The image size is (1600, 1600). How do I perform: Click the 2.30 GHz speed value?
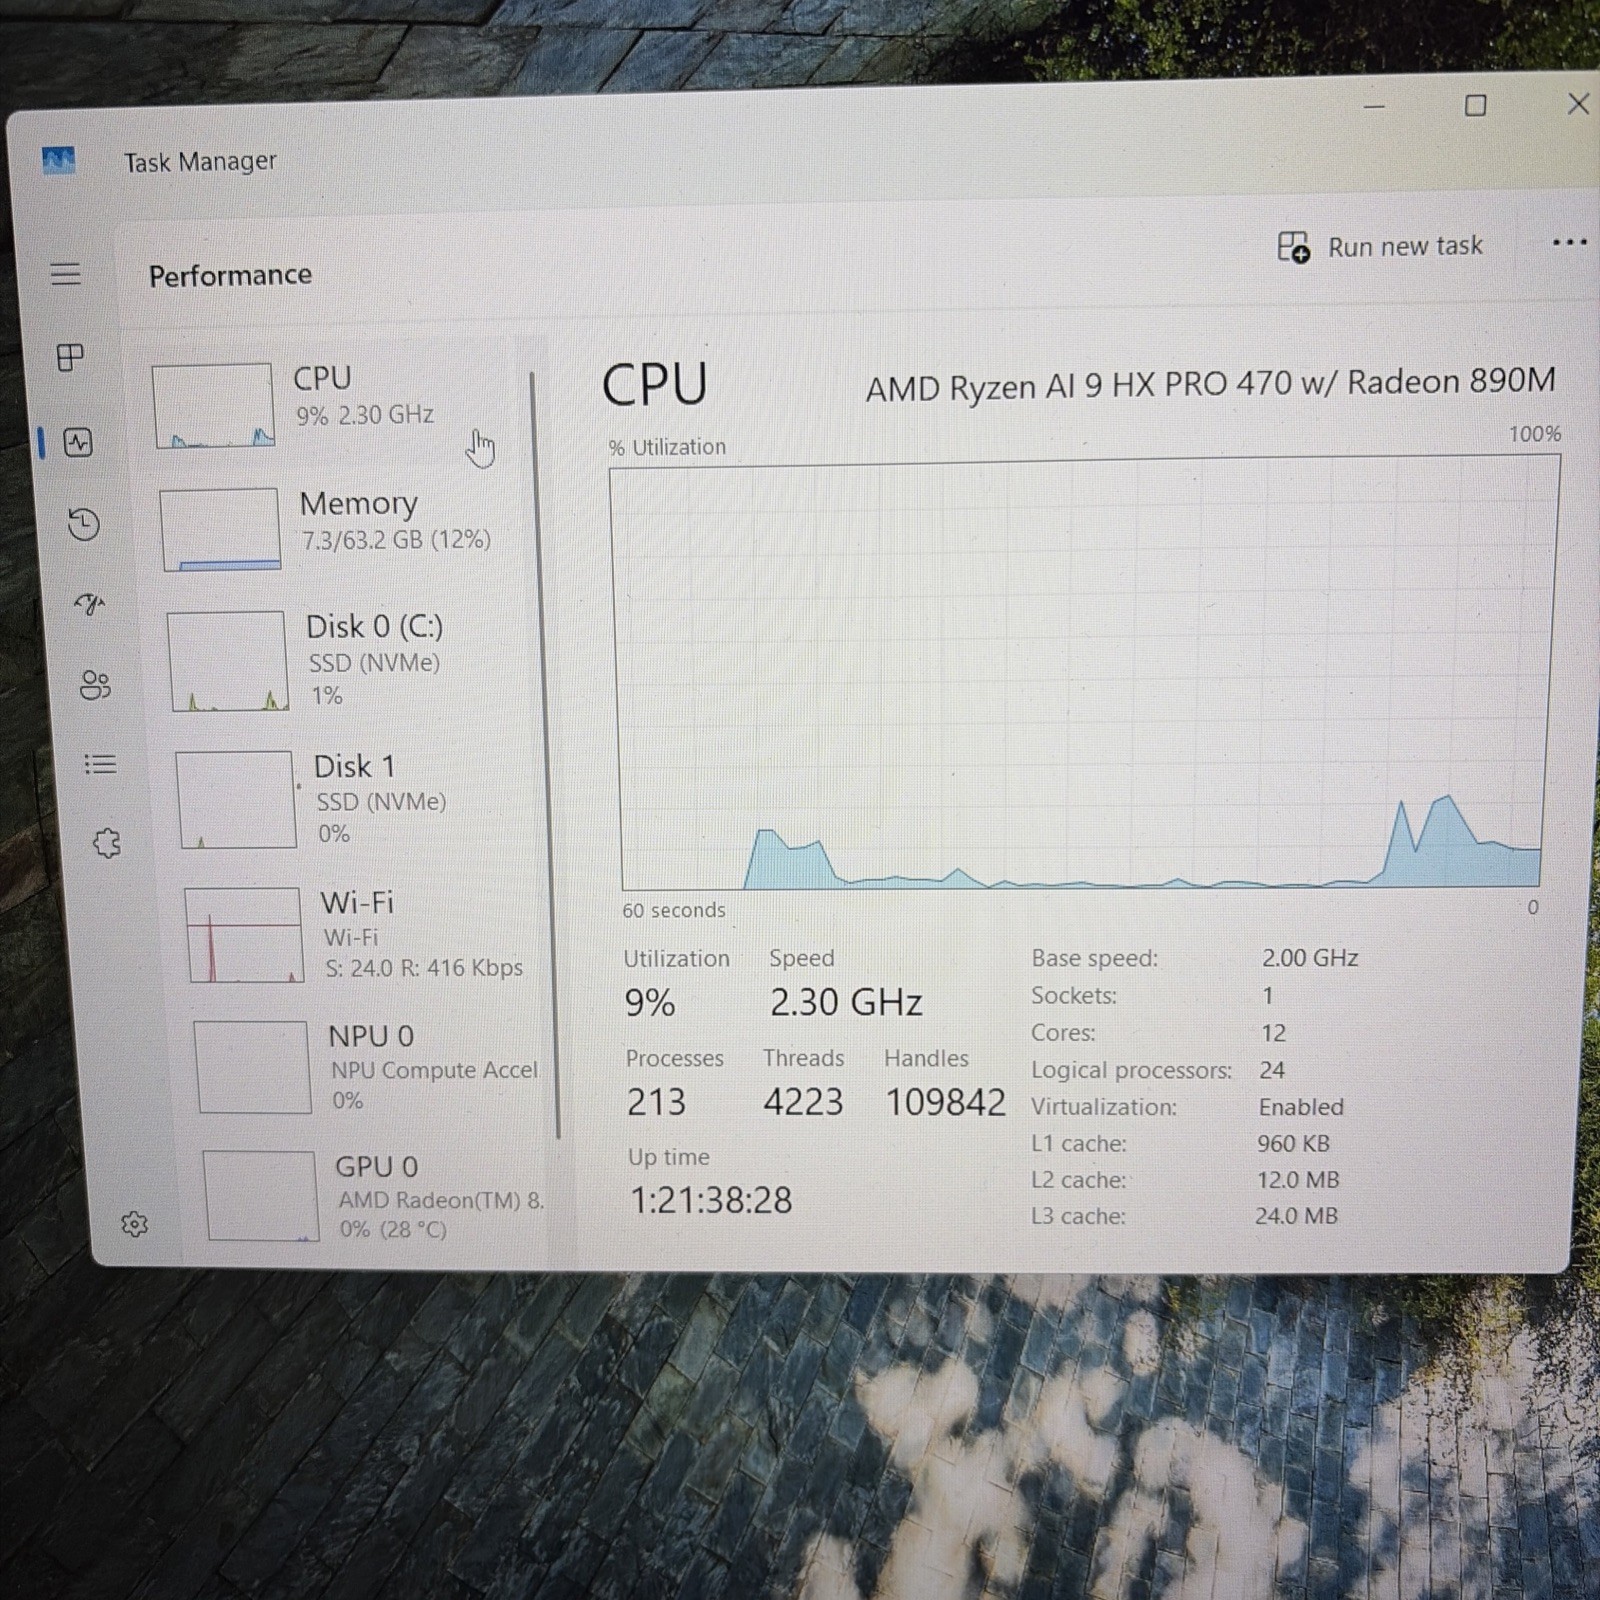coord(846,1002)
